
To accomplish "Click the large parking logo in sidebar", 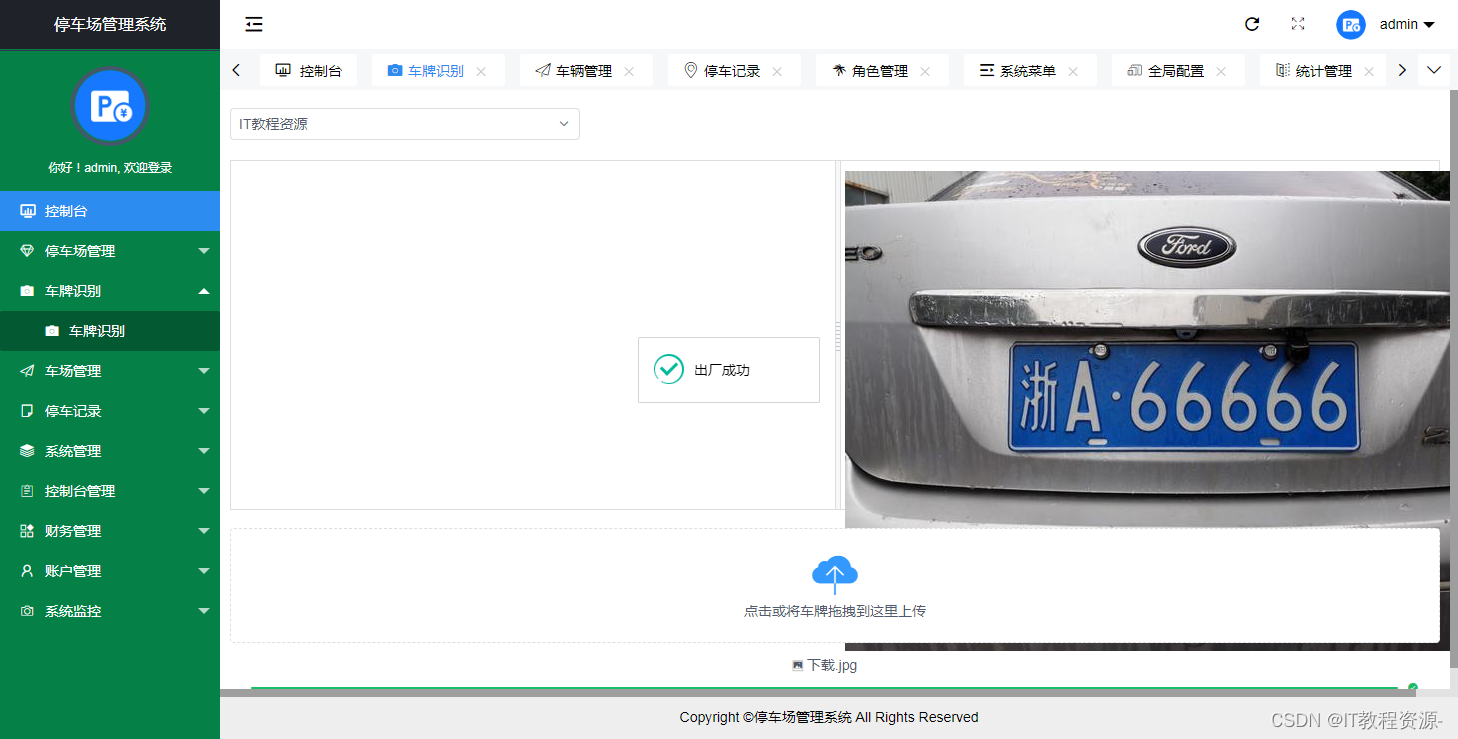I will (110, 106).
